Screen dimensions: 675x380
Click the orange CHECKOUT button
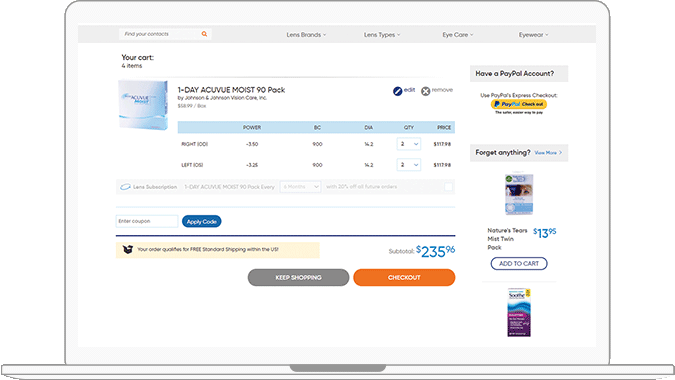pos(404,278)
